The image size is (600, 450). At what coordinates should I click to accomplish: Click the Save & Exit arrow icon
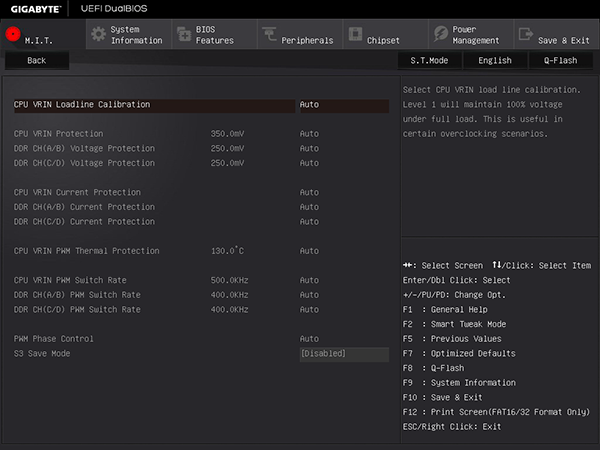click(525, 34)
